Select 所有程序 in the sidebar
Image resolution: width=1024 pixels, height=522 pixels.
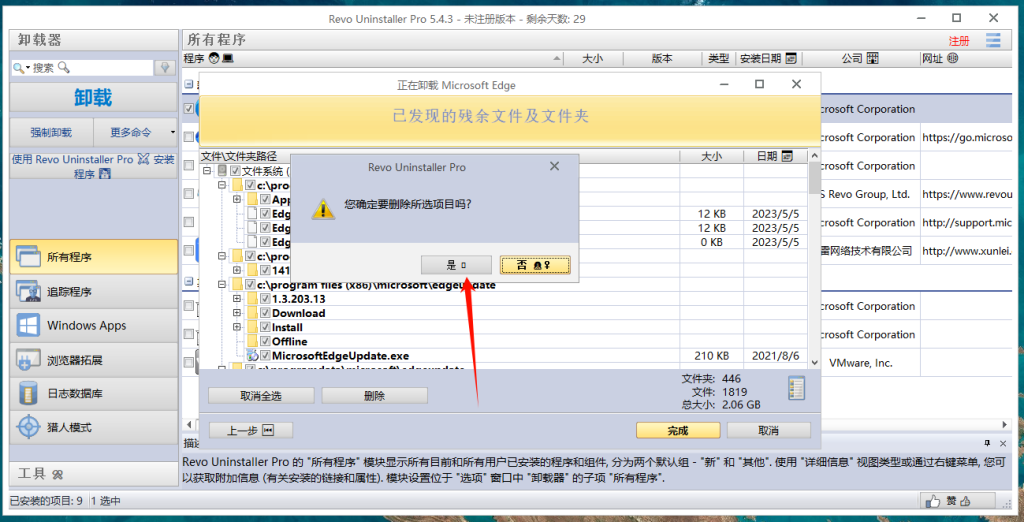93,257
